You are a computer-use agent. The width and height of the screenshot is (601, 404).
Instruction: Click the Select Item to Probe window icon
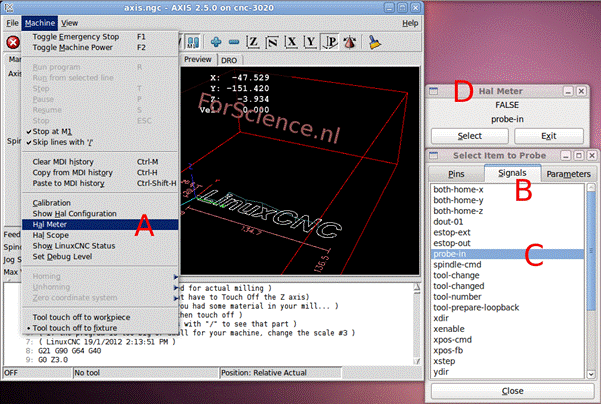click(434, 155)
